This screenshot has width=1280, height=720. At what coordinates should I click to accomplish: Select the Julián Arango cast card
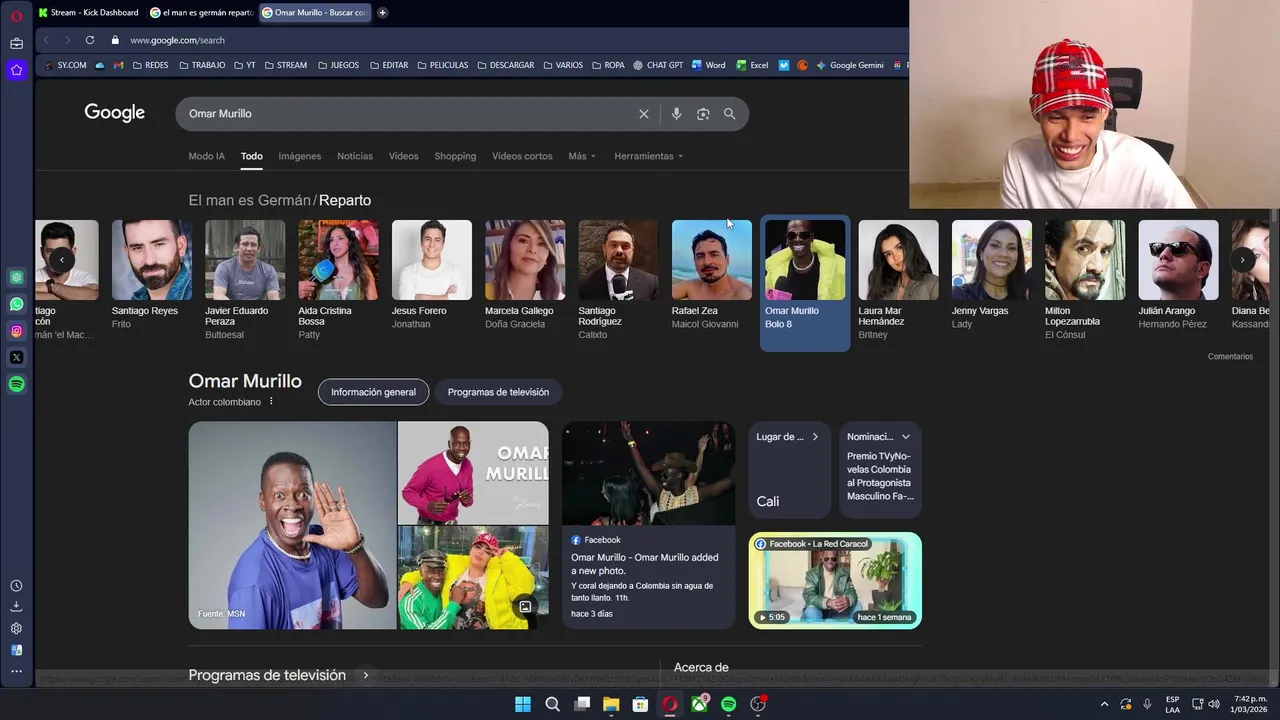click(x=1178, y=276)
